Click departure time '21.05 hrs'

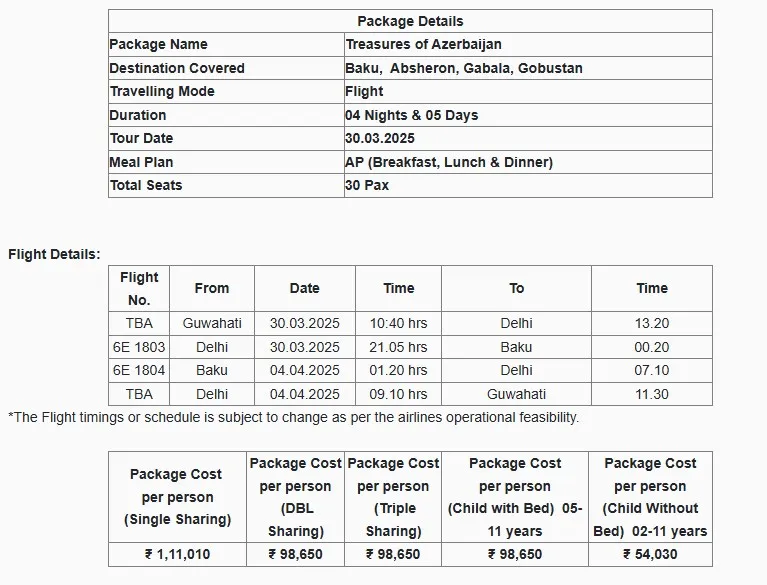[398, 347]
